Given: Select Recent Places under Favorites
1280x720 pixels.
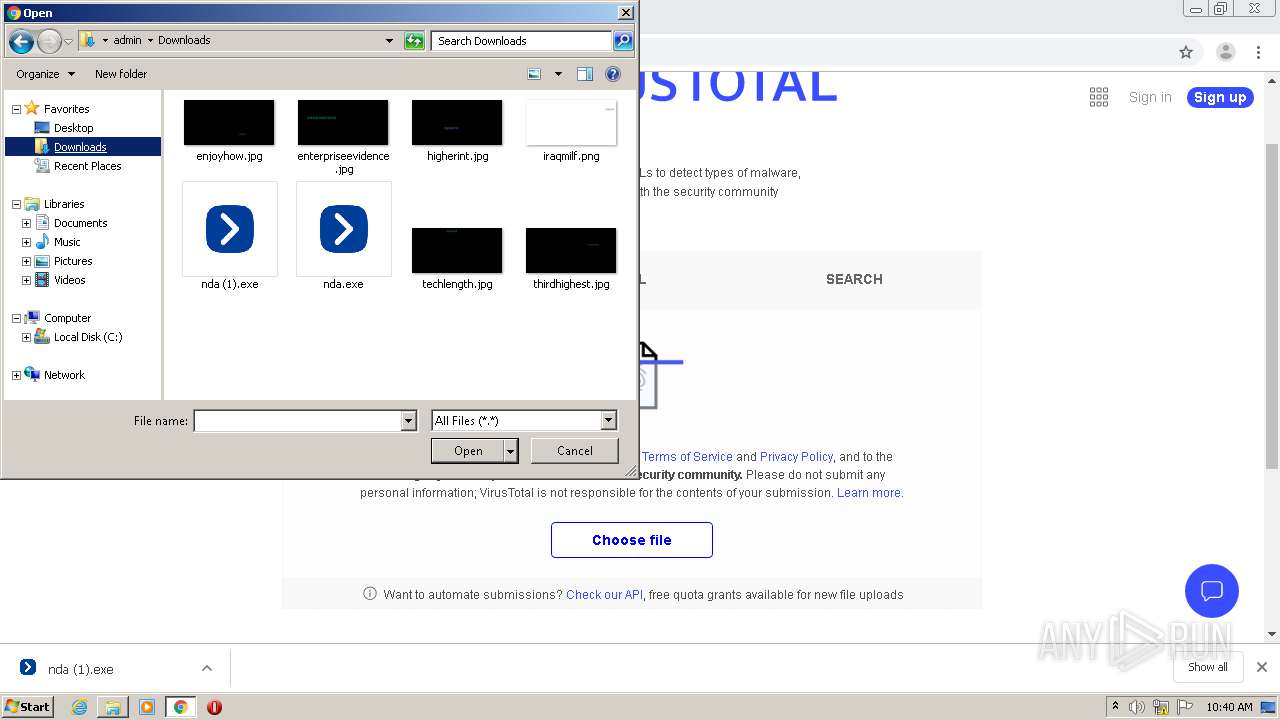Looking at the screenshot, I should (88, 166).
